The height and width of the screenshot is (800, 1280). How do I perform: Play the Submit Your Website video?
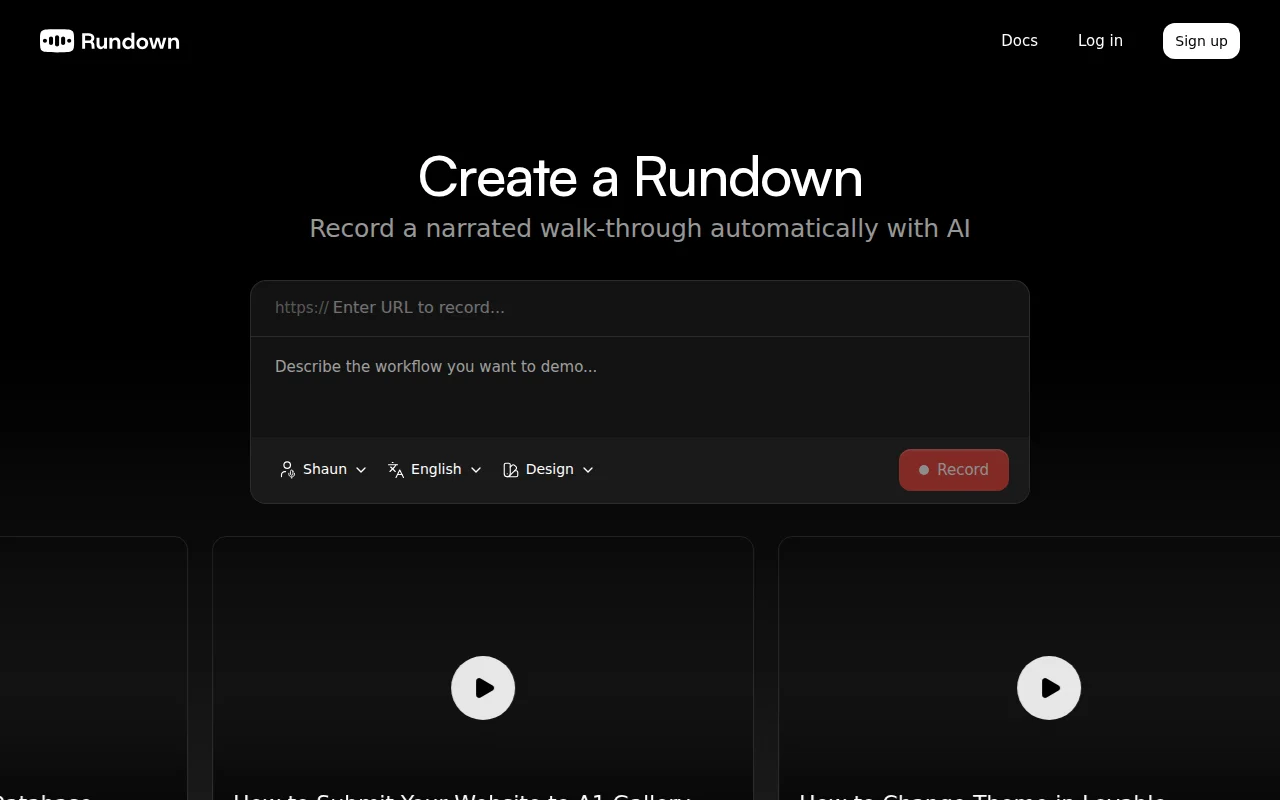pos(483,688)
